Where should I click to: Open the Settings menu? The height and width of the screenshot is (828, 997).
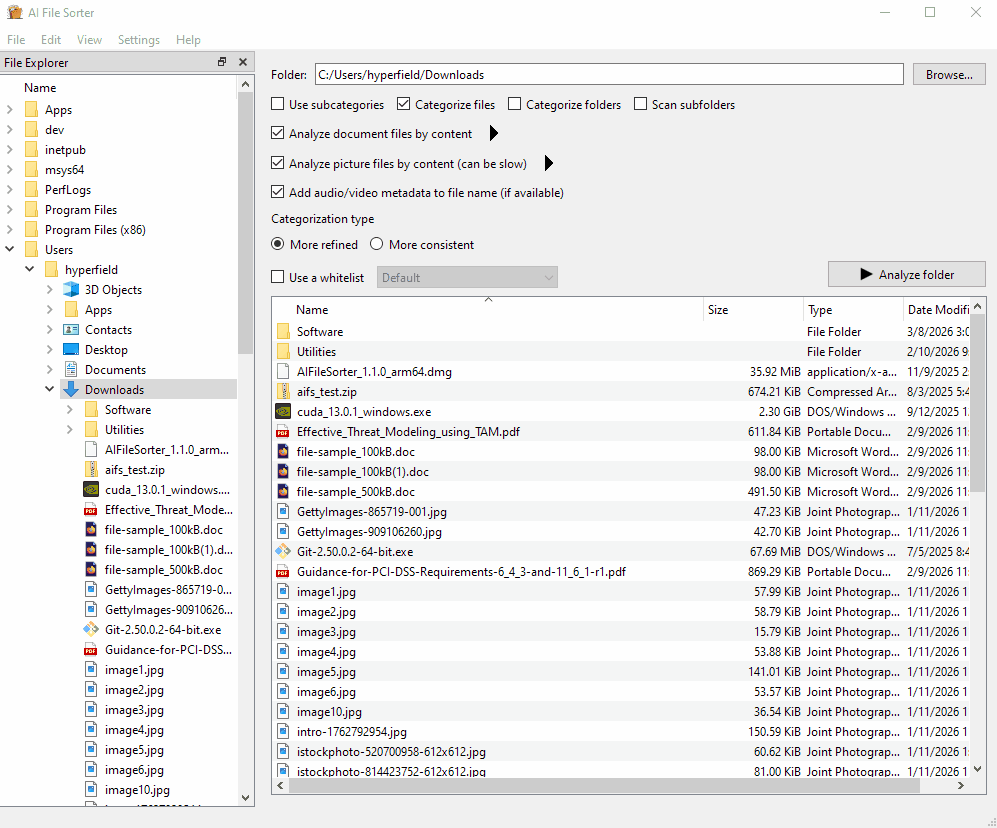[138, 40]
